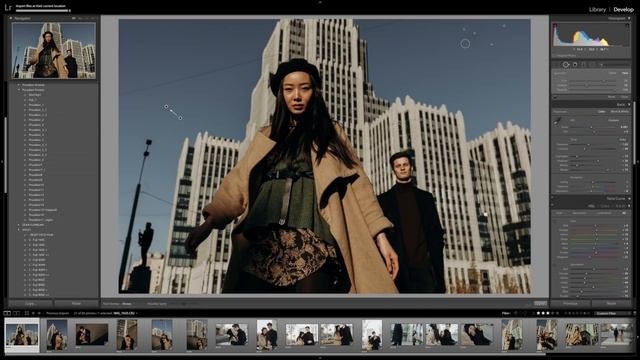The image size is (640, 360).
Task: Select the Radial Filter tool
Action: click(x=592, y=64)
